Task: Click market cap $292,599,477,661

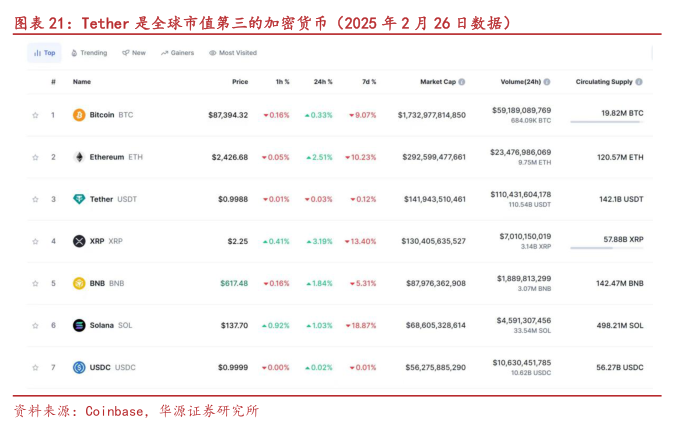Action: pos(434,157)
